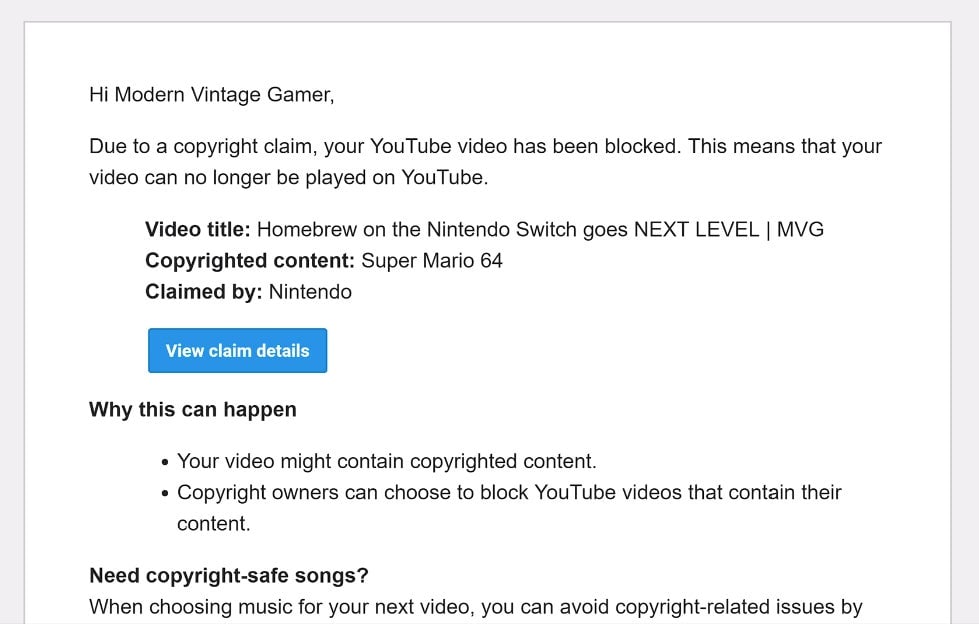Select the greeting Hi Modern Vintage Gamer
The width and height of the screenshot is (979, 625).
(210, 94)
